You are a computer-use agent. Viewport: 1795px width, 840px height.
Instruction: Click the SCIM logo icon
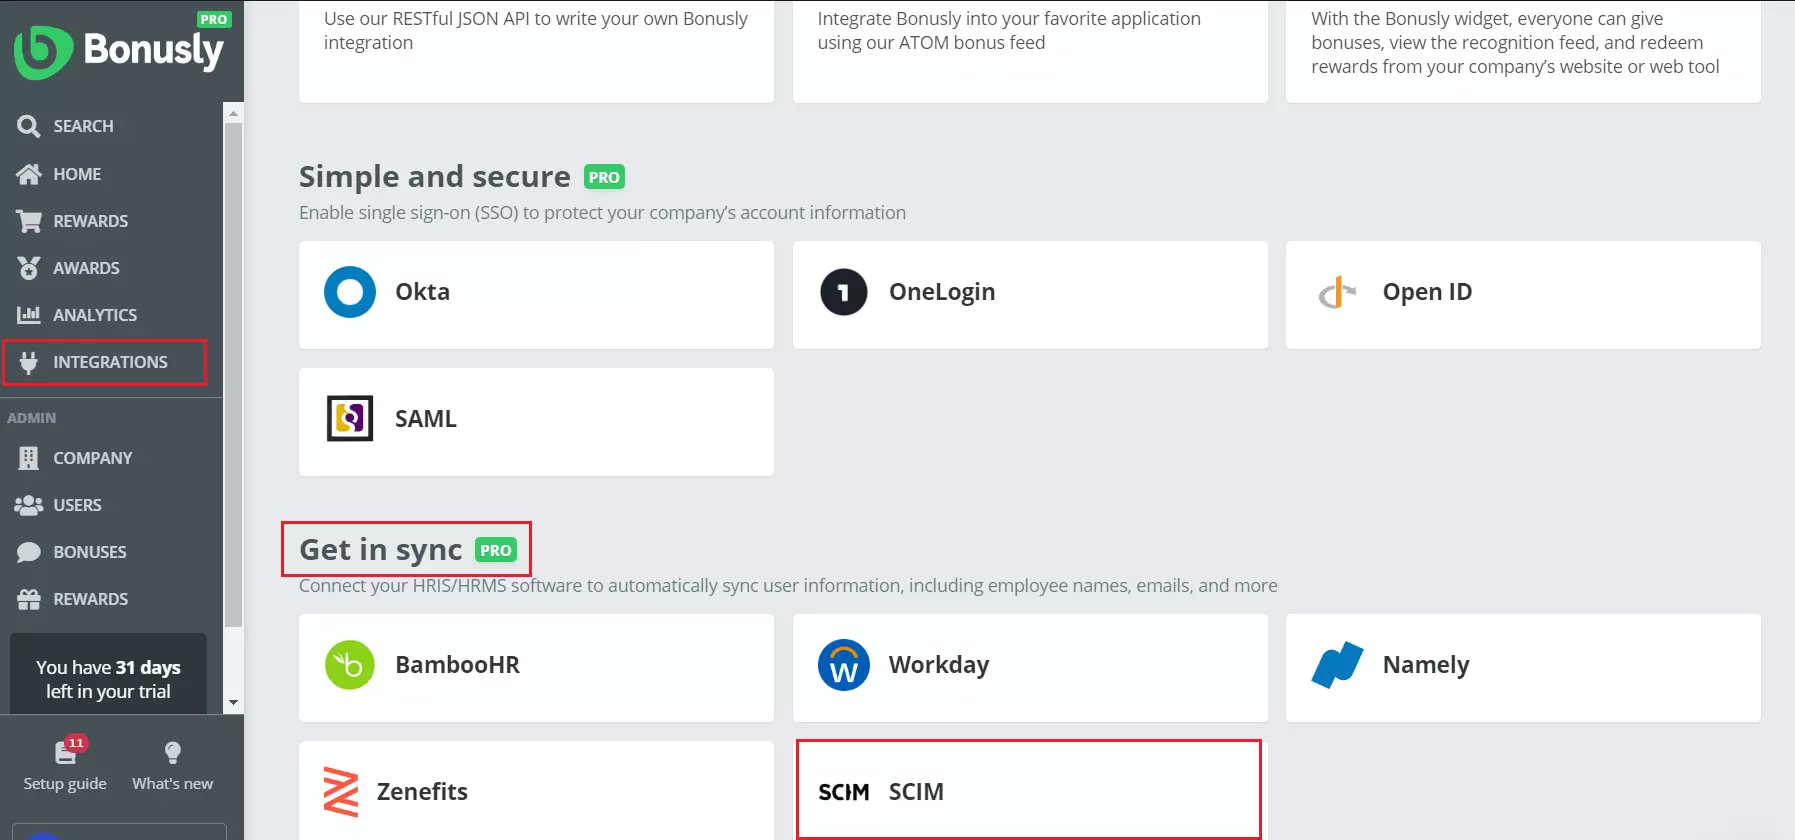[844, 792]
